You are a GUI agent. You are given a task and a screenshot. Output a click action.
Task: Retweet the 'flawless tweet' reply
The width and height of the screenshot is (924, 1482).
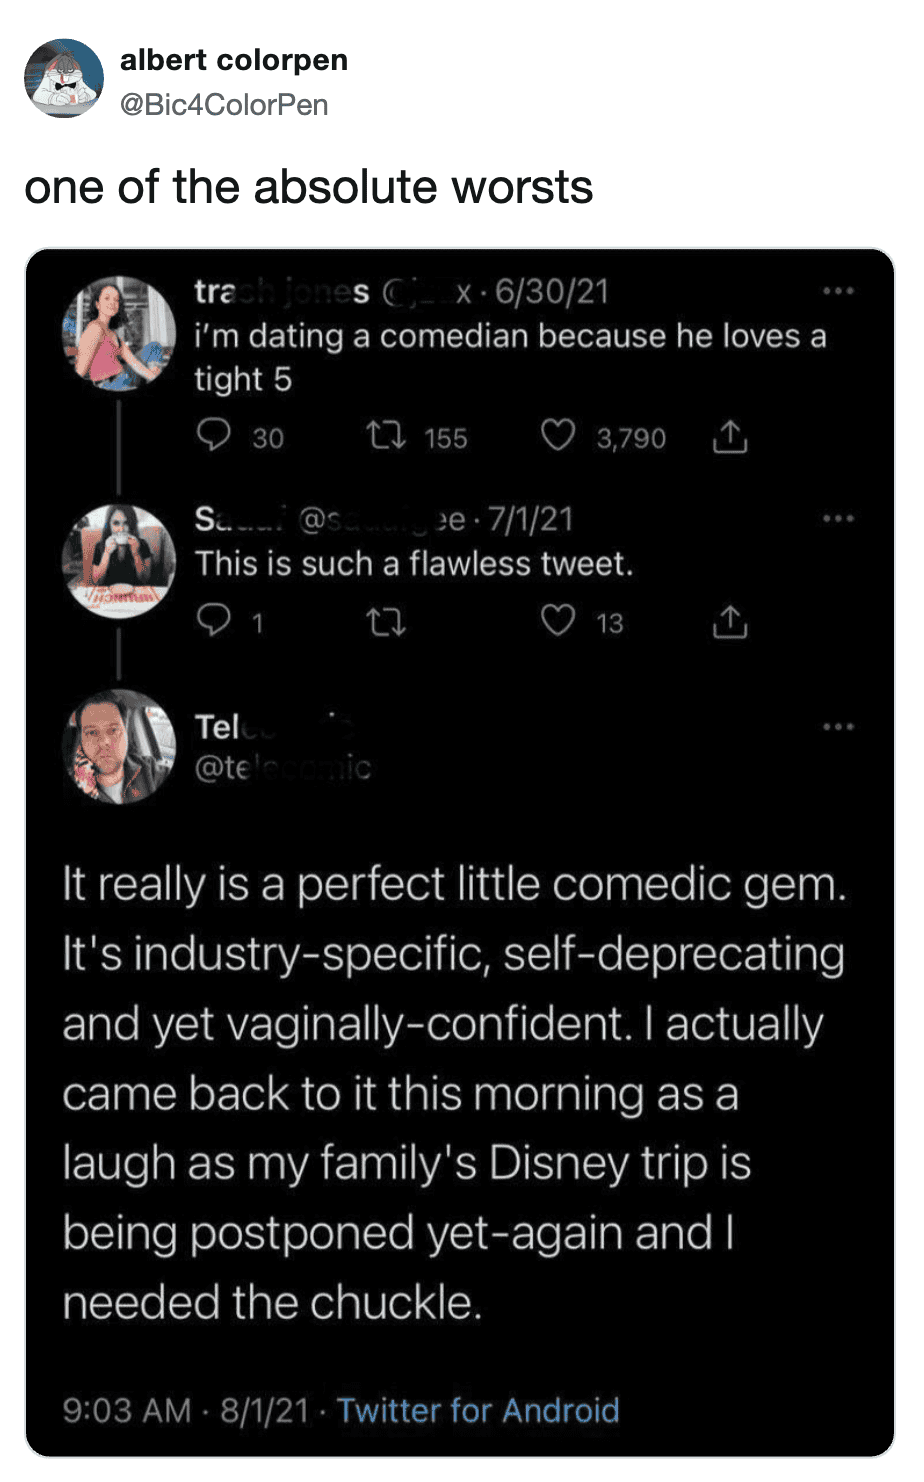pos(387,622)
